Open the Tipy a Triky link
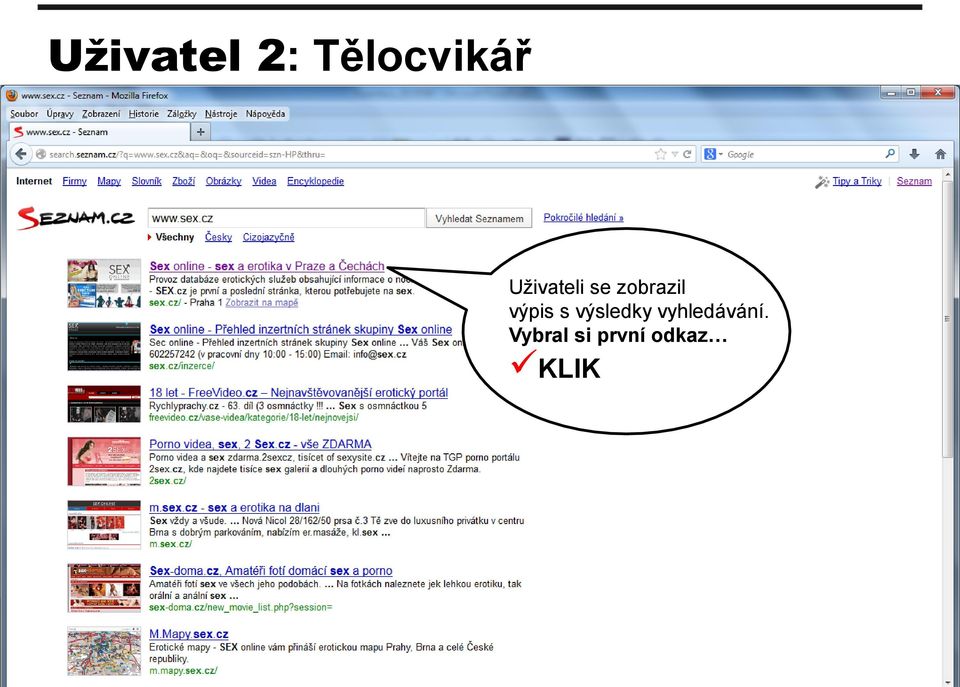 click(857, 181)
